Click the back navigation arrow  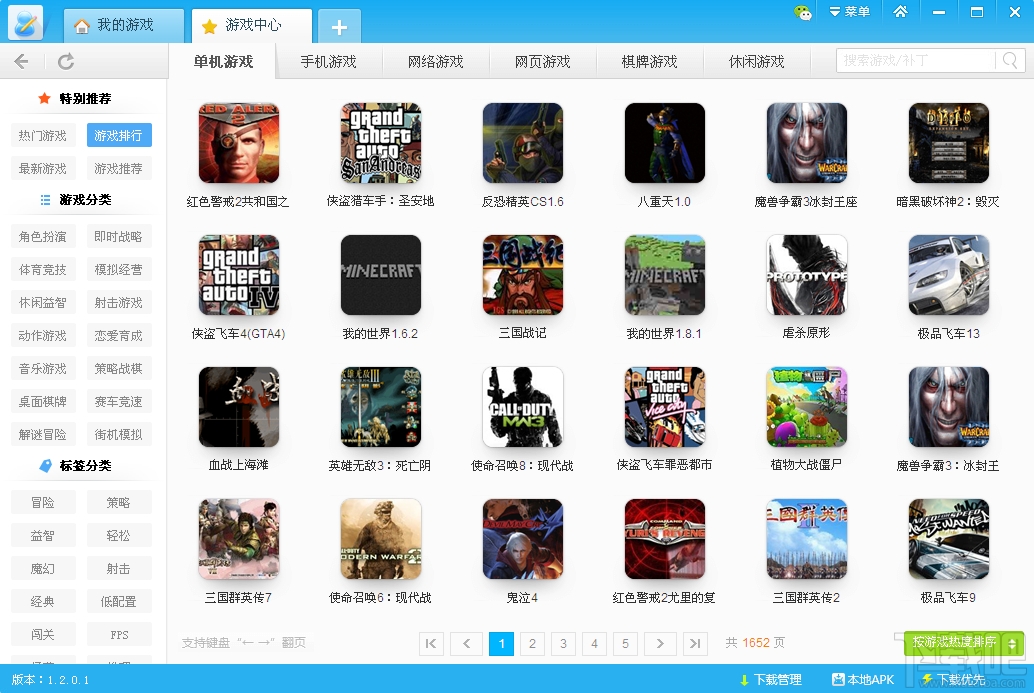click(22, 60)
